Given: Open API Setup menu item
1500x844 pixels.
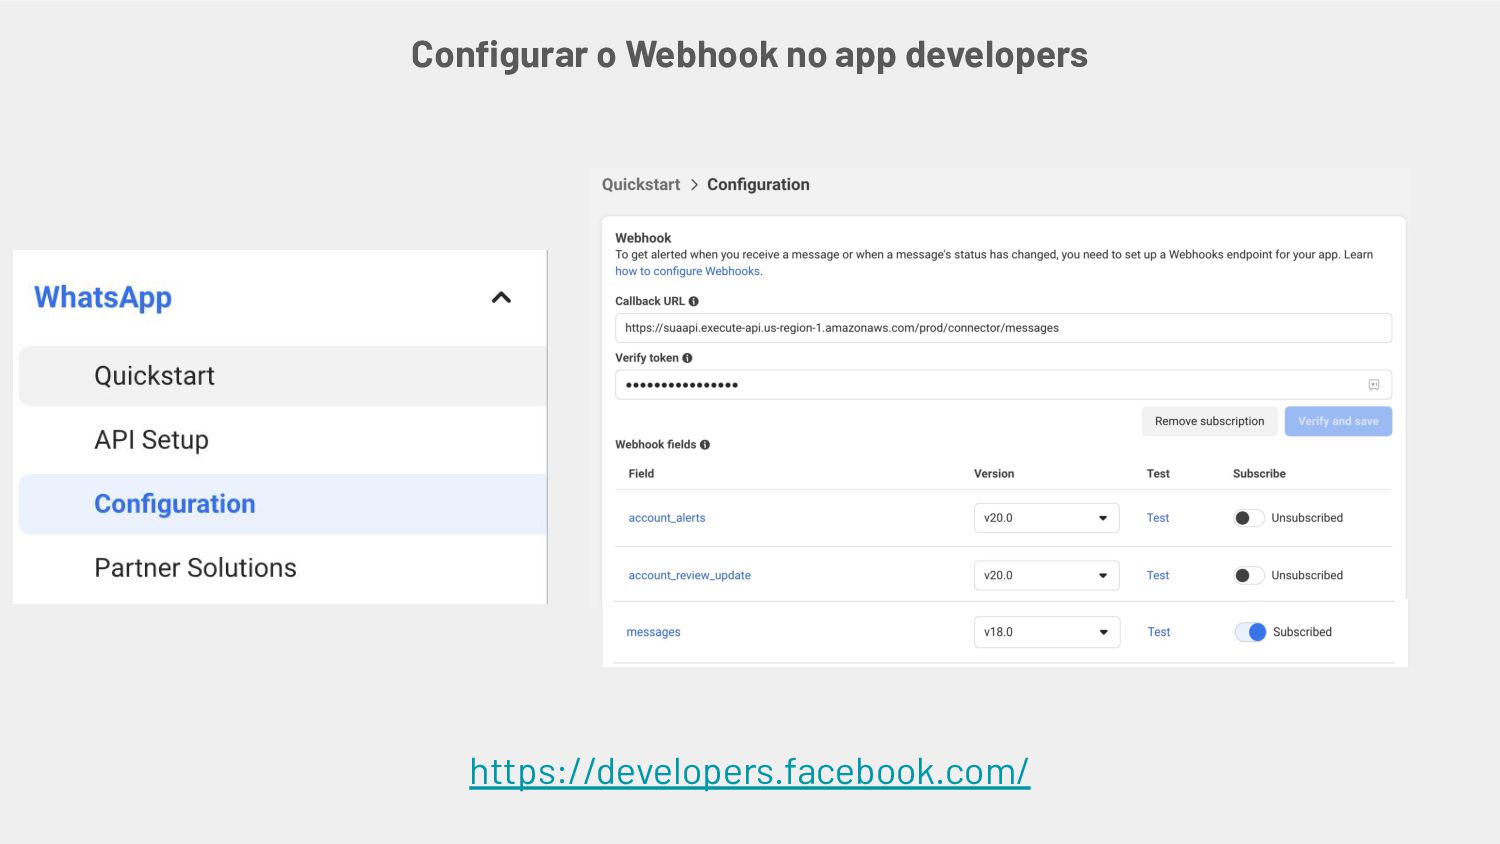Looking at the screenshot, I should [283, 440].
